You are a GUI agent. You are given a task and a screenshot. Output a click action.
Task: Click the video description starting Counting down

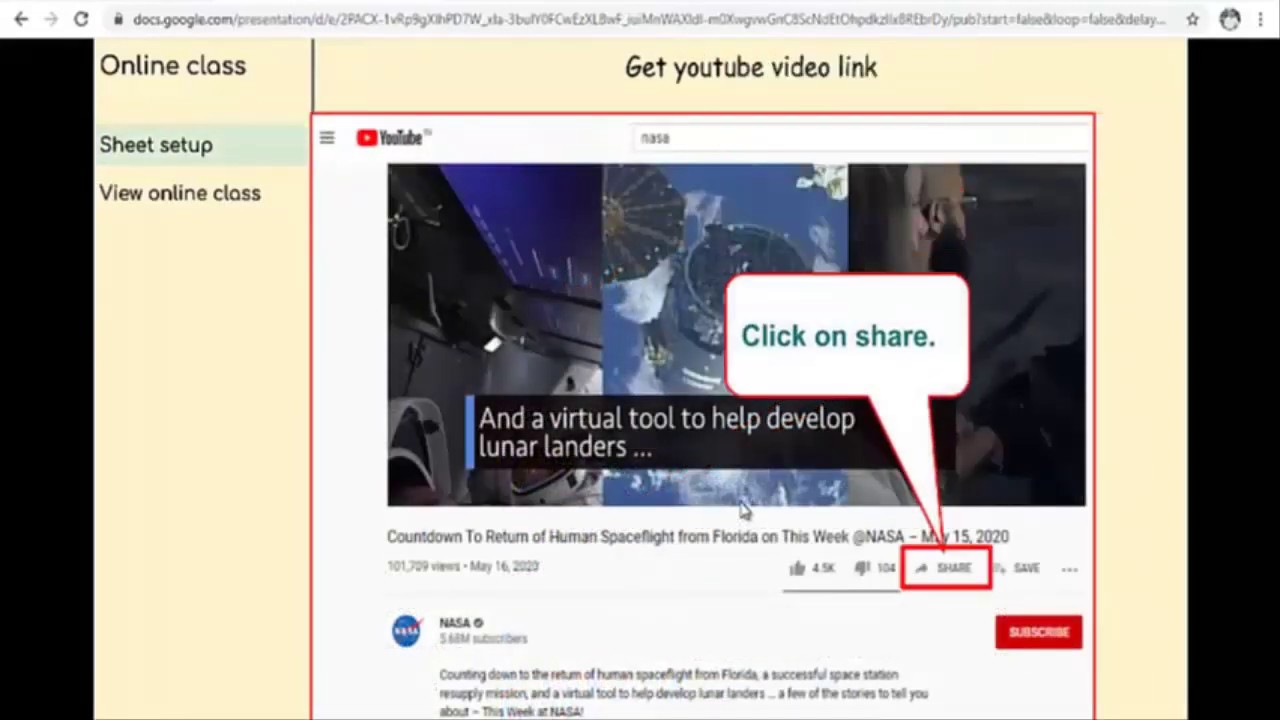684,693
